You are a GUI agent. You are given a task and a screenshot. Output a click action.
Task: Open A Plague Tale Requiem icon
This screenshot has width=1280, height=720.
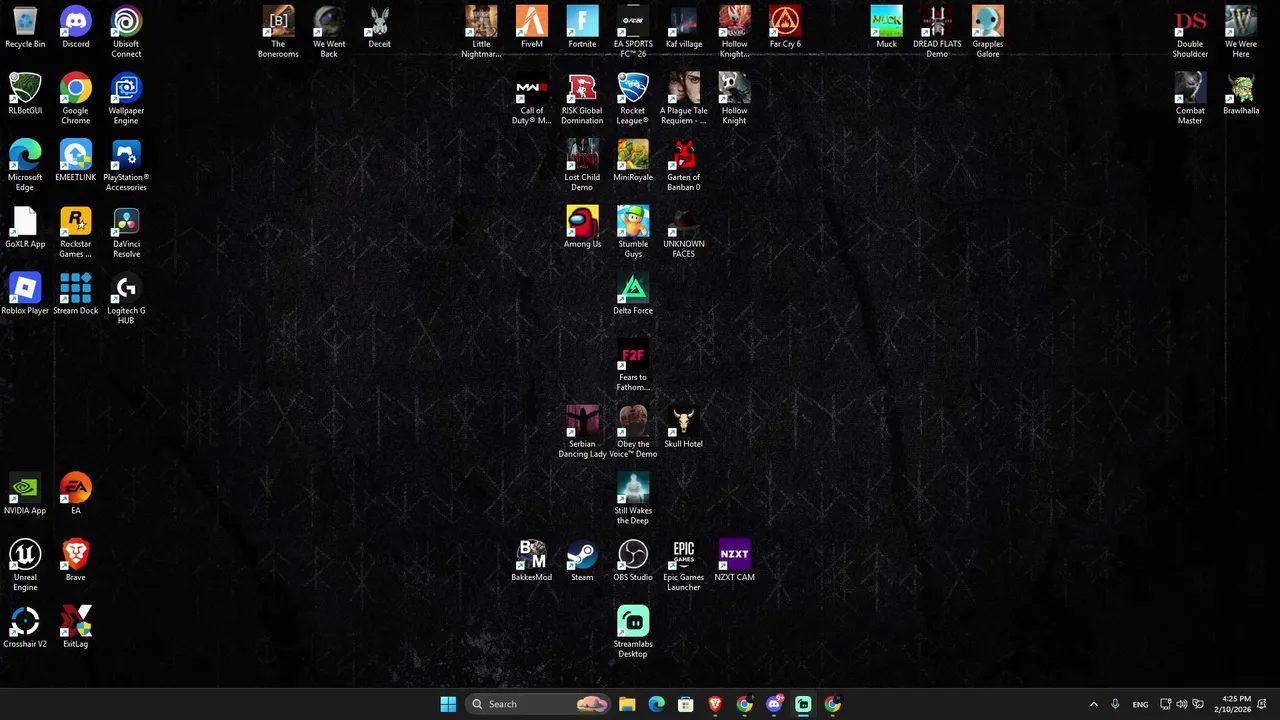tap(684, 99)
